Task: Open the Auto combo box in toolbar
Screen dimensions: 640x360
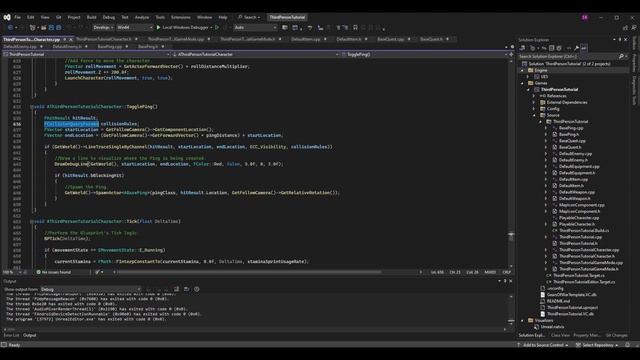Action: [256, 27]
